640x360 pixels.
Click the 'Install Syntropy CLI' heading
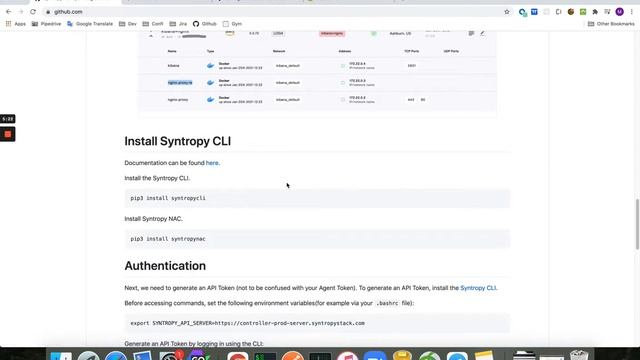click(x=178, y=141)
